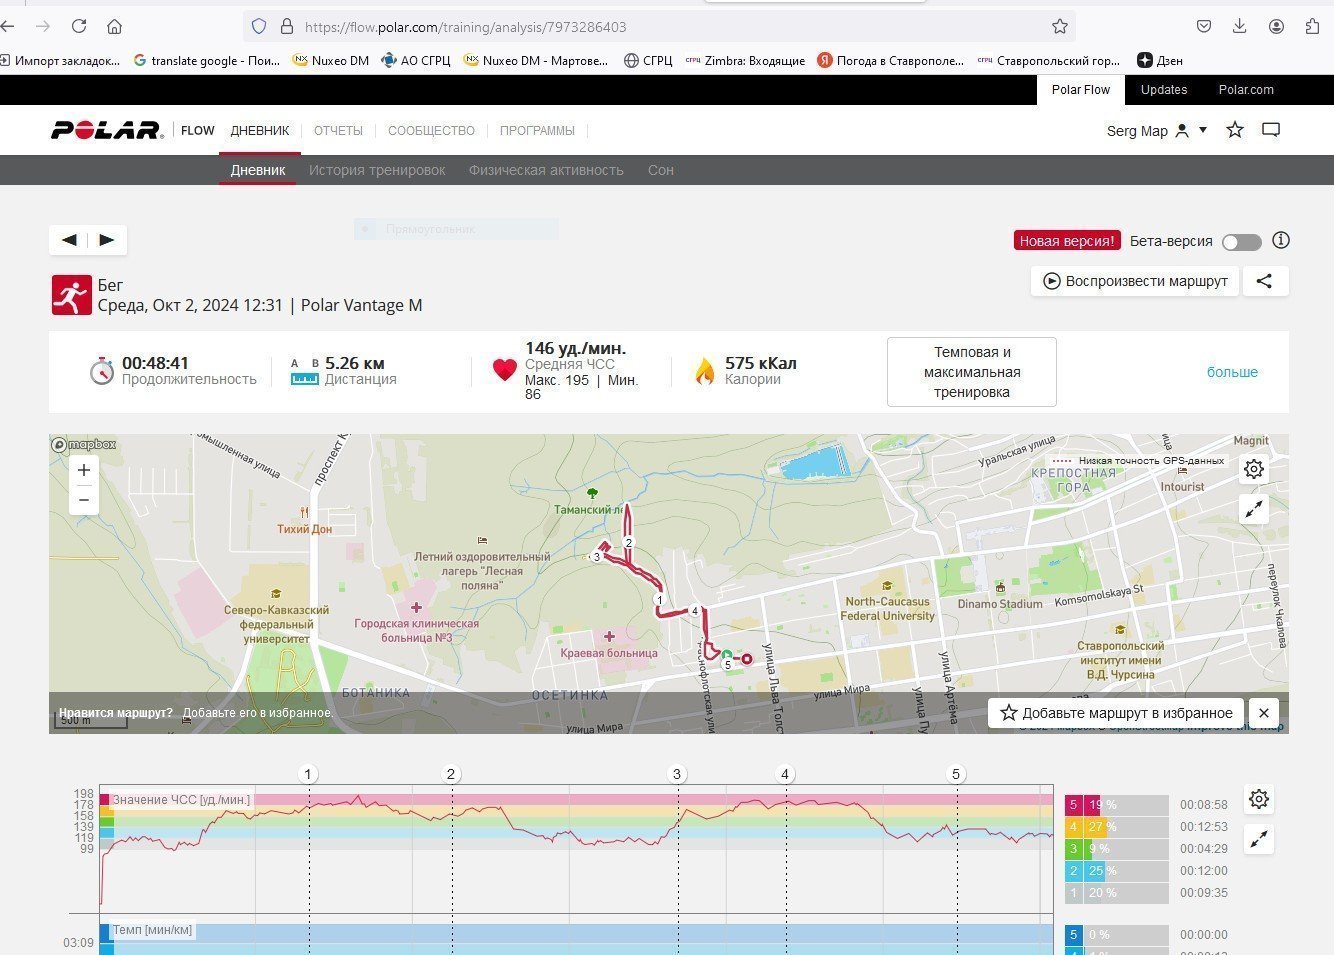1334x955 pixels.
Task: Open the browser home page icon
Action: tap(115, 26)
